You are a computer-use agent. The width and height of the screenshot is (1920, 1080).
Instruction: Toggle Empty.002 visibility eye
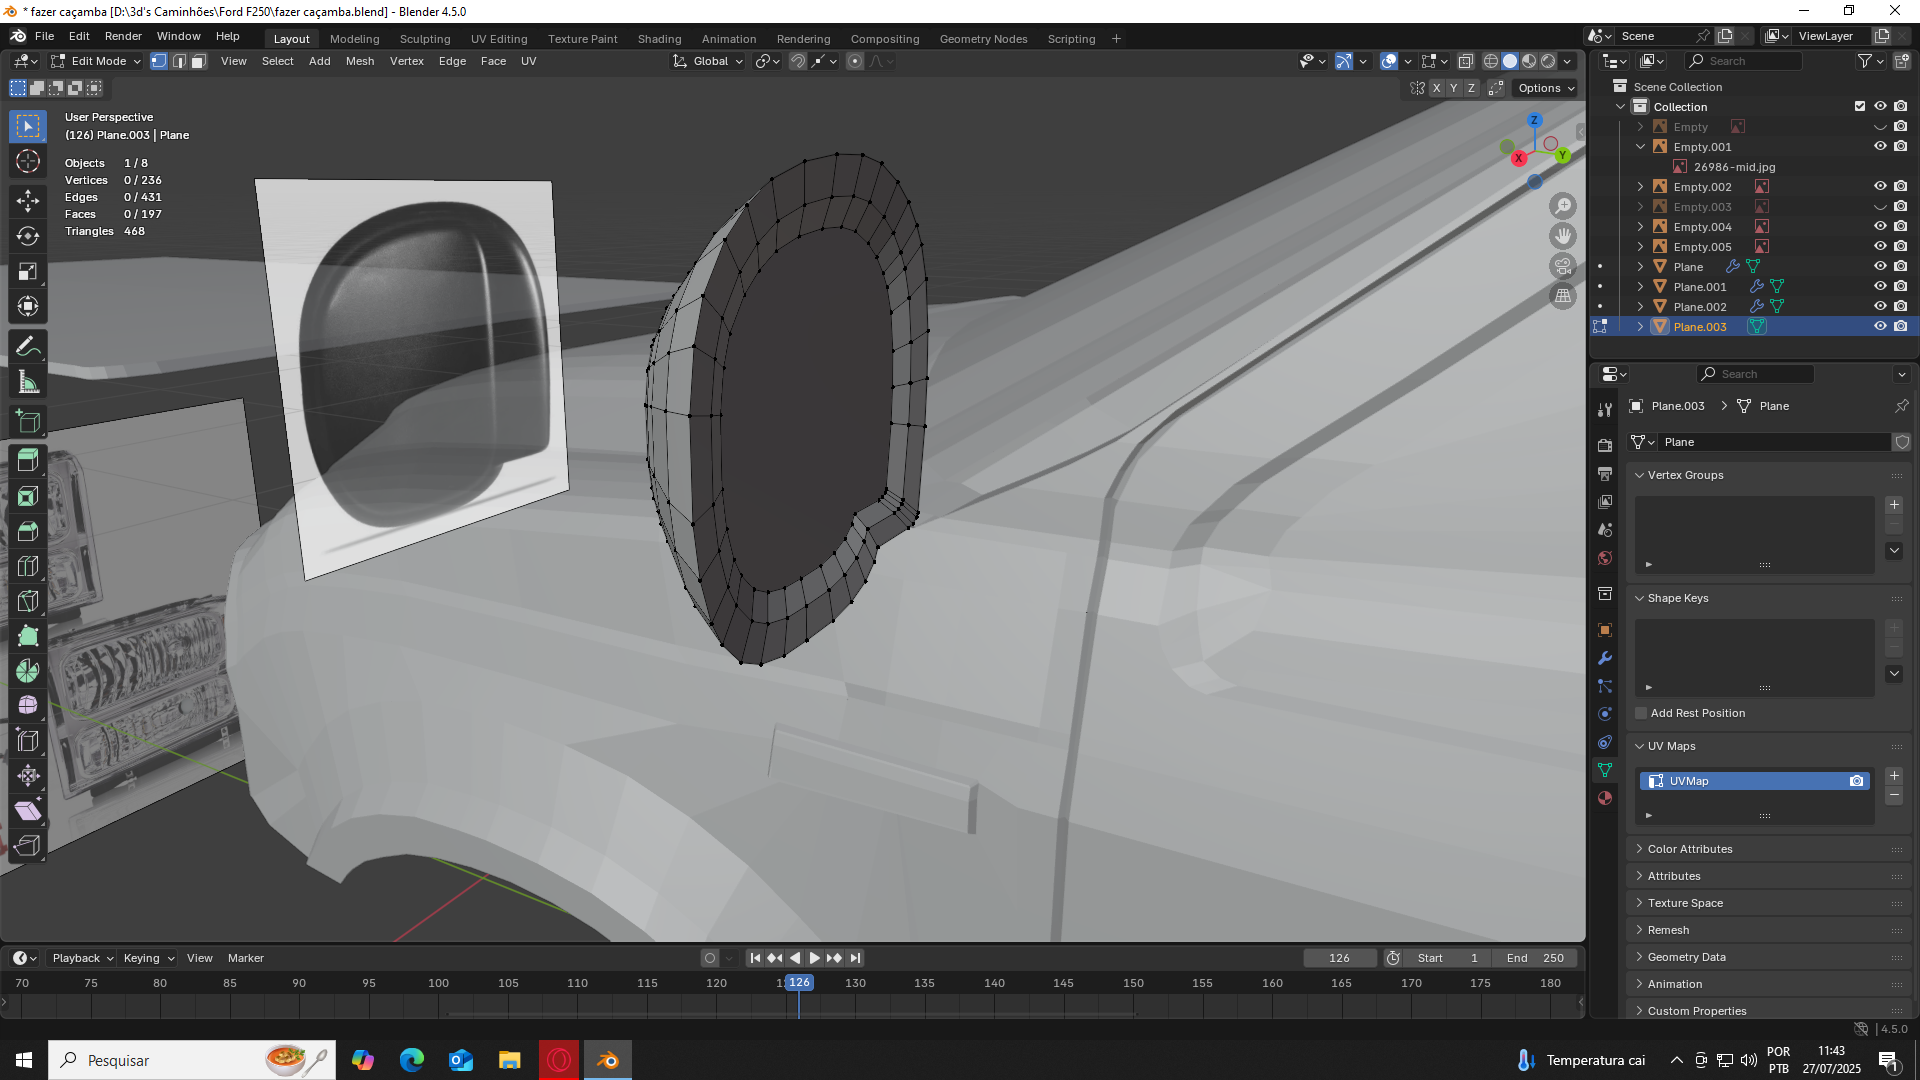coord(1880,187)
